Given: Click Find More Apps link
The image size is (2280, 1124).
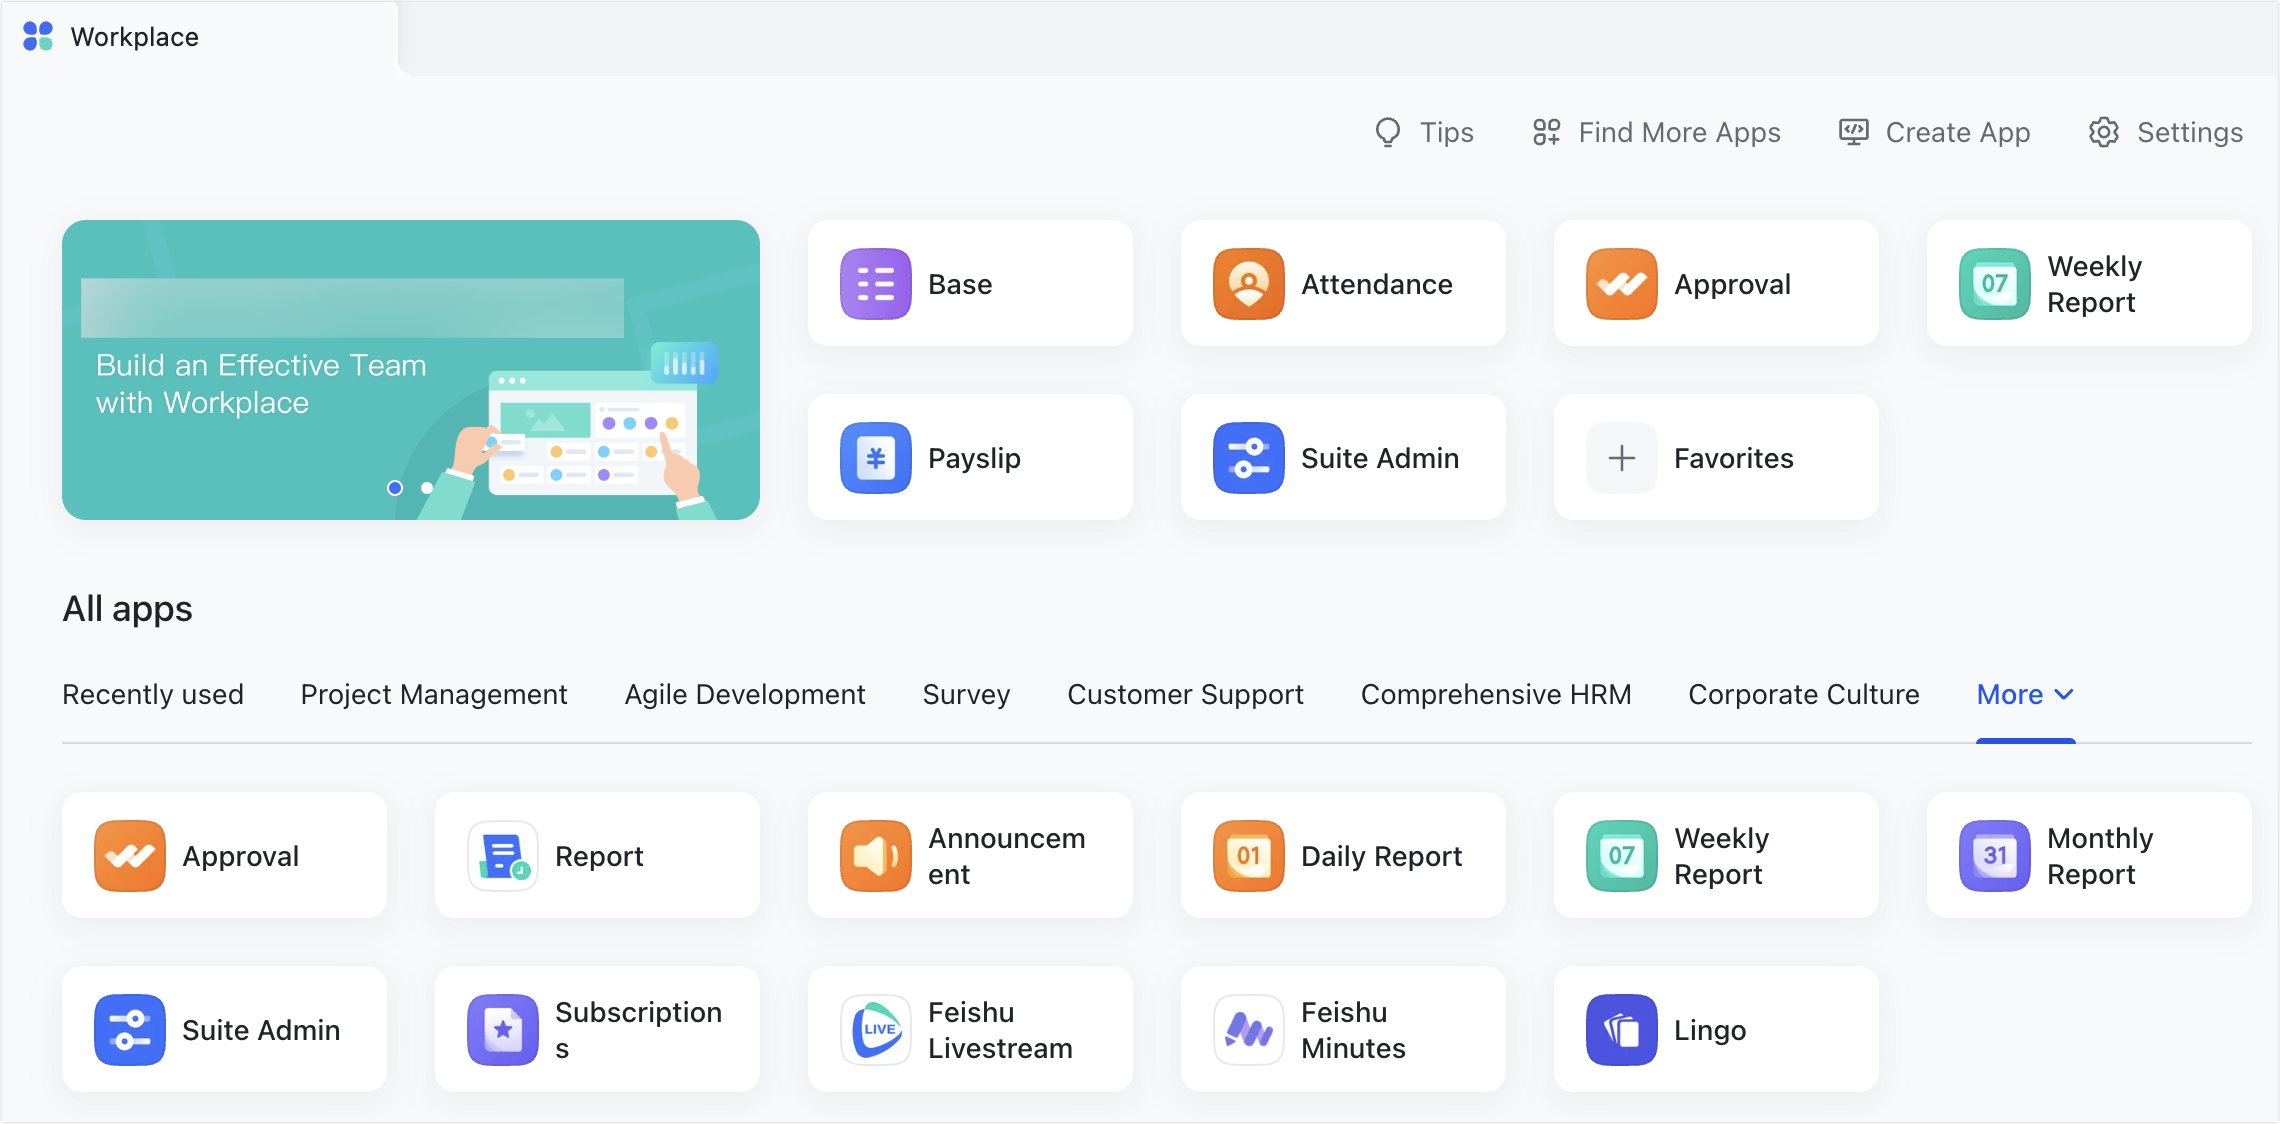Looking at the screenshot, I should pos(1656,133).
